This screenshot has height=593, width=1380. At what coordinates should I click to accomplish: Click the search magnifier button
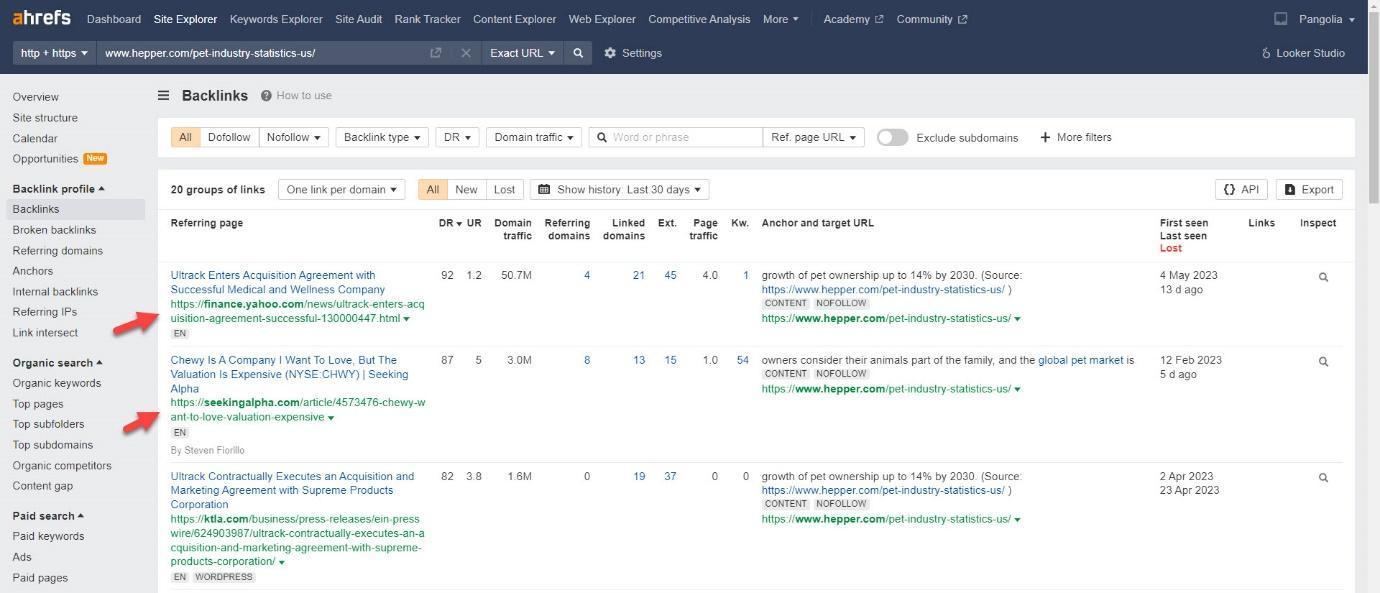578,53
